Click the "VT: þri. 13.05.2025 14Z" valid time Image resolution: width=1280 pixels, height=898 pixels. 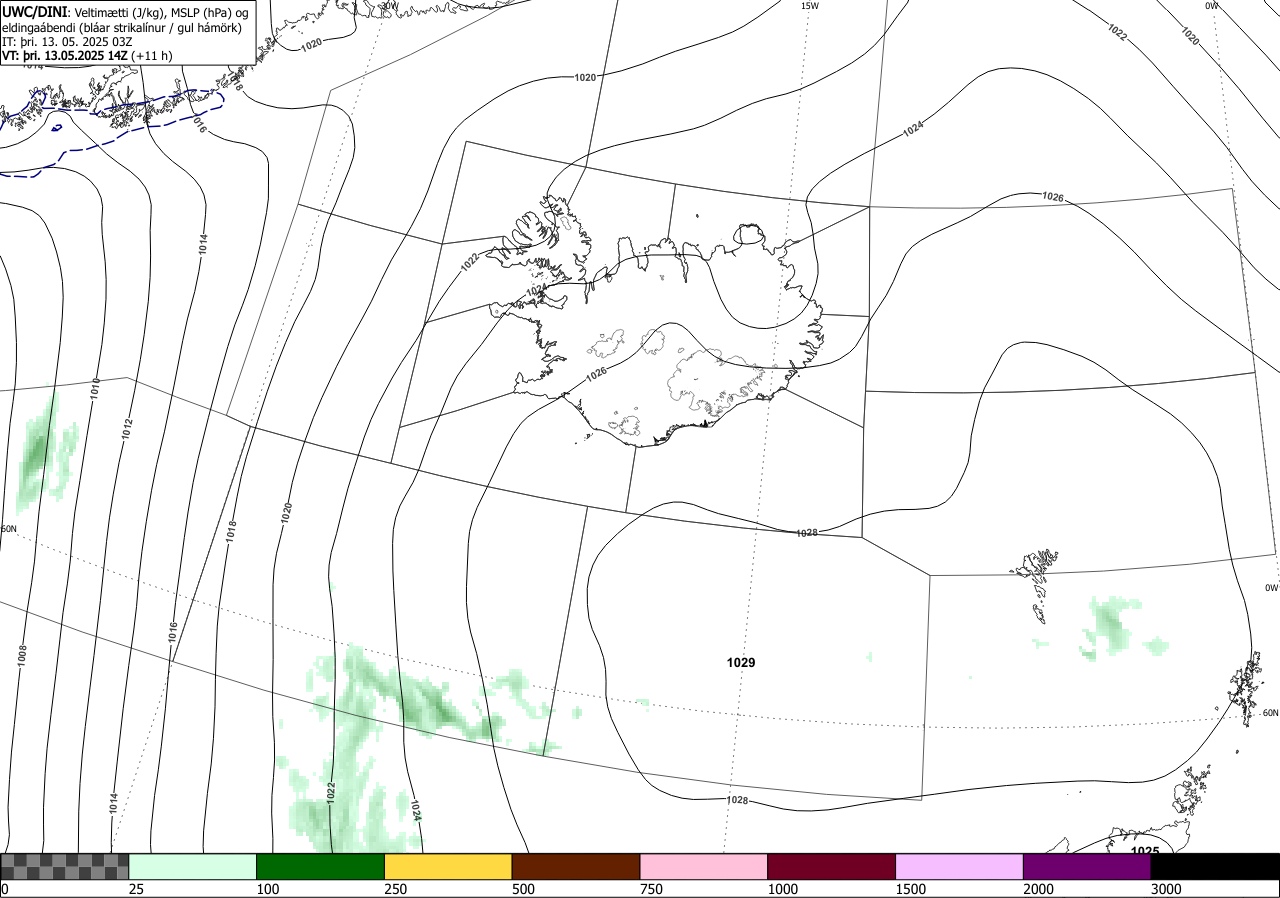64,57
